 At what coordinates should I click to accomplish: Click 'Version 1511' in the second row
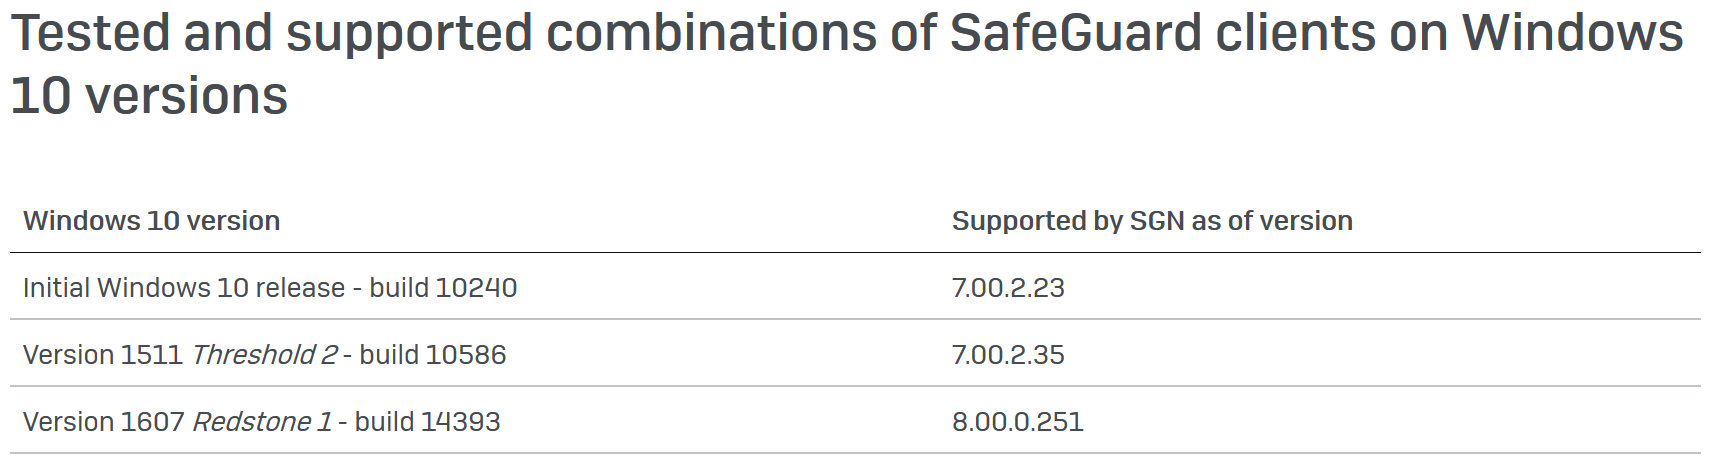[102, 355]
